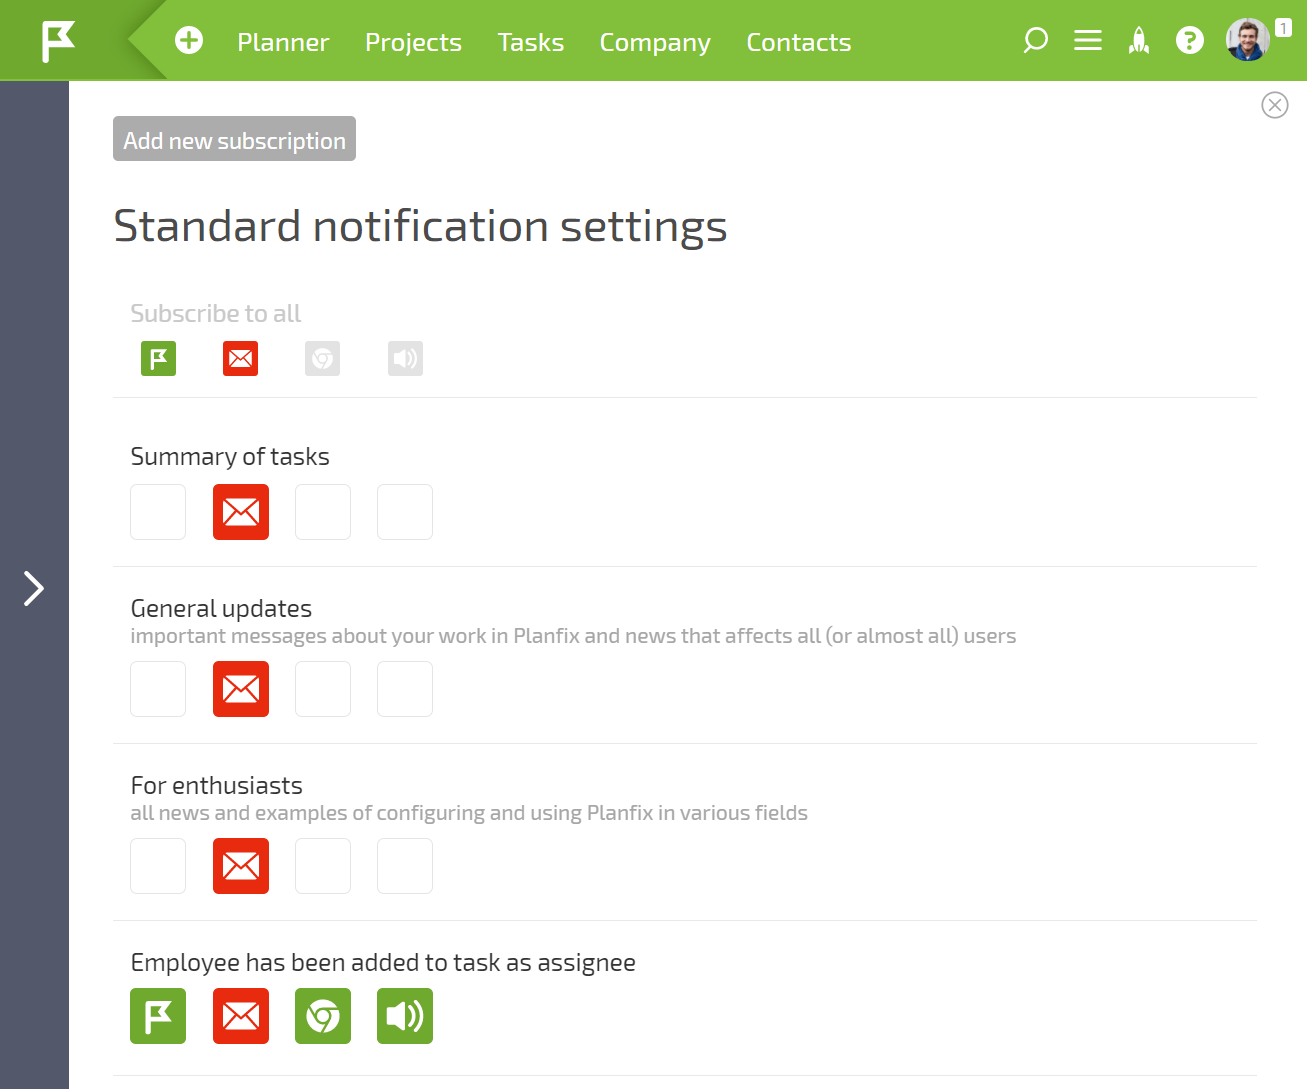
Task: Open the Company menu
Action: click(x=655, y=42)
